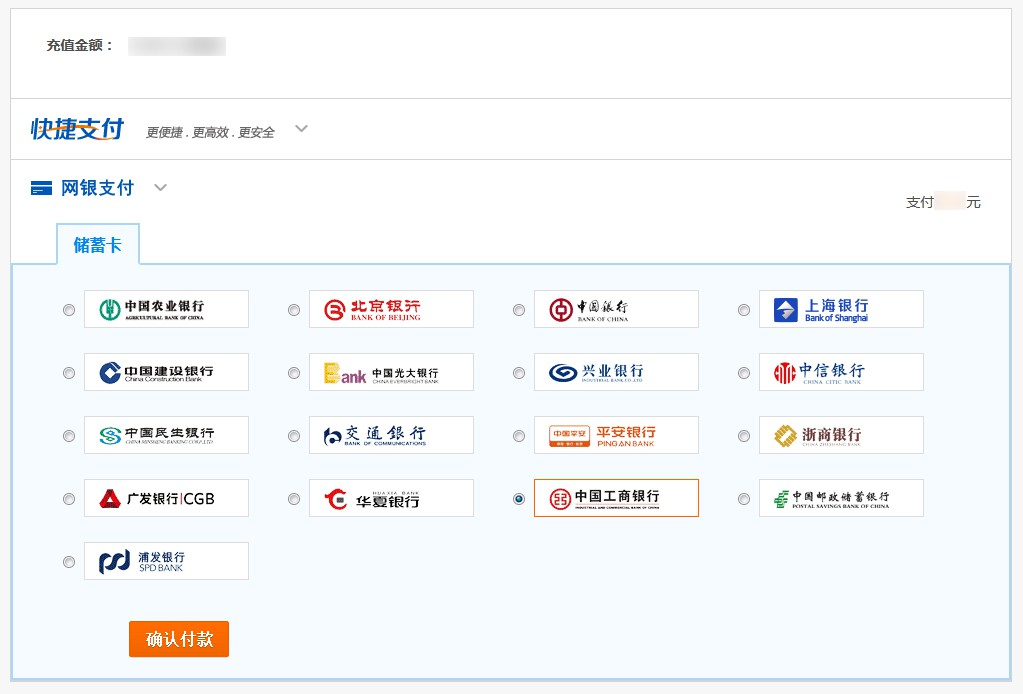Click the 北京银行 logo card

[391, 309]
